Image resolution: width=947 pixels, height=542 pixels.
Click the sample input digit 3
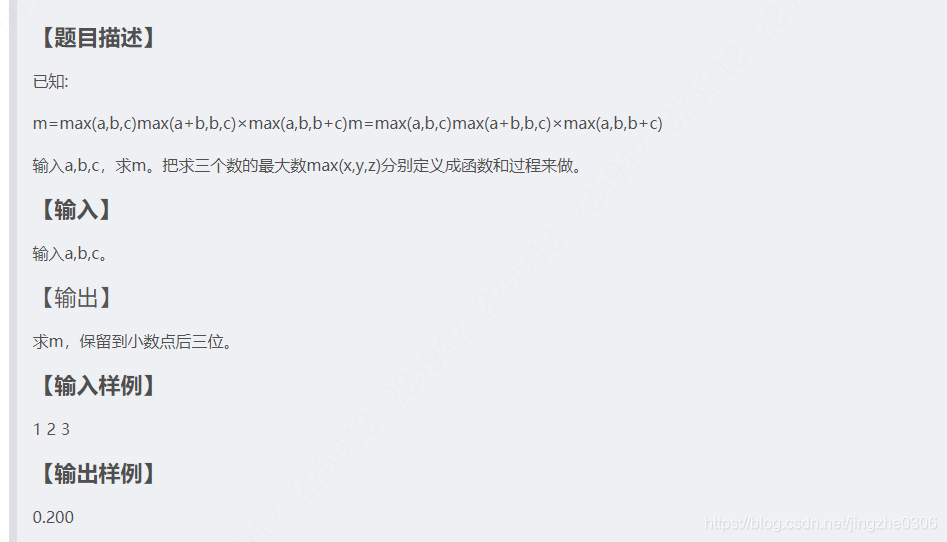coord(65,430)
